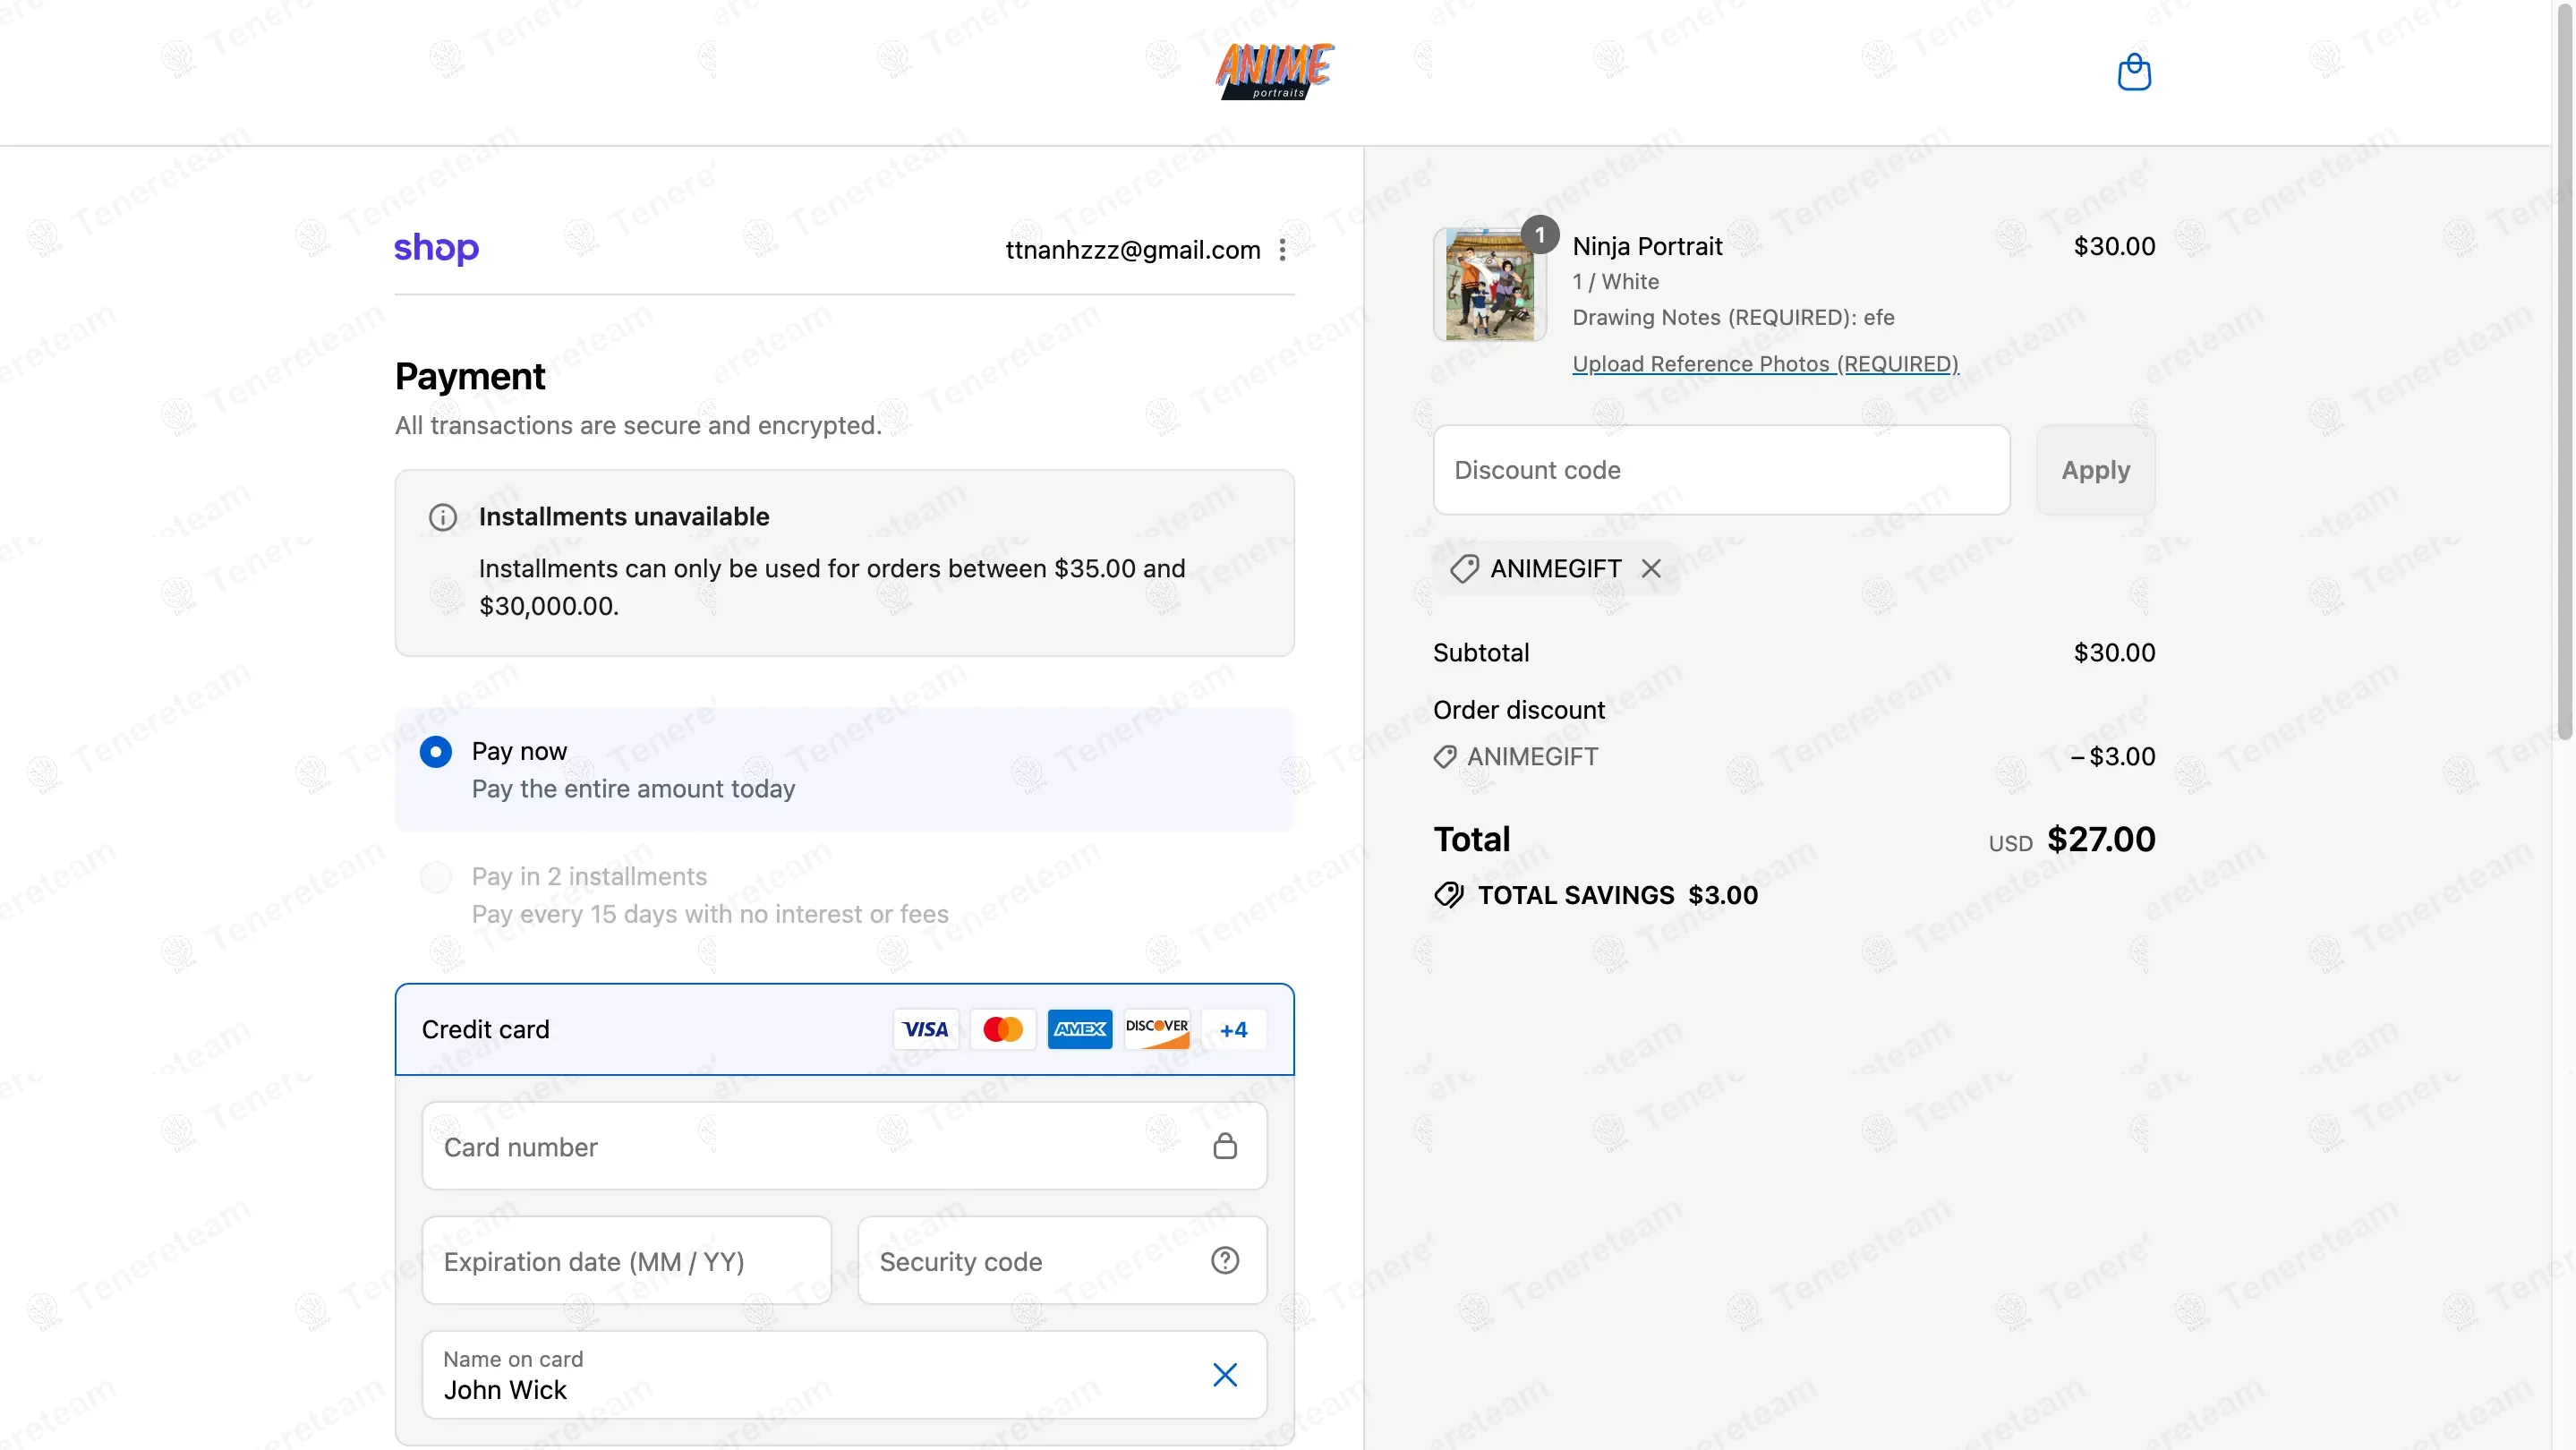Open the Security code help icon
This screenshot has height=1450, width=2576.
pos(1225,1261)
